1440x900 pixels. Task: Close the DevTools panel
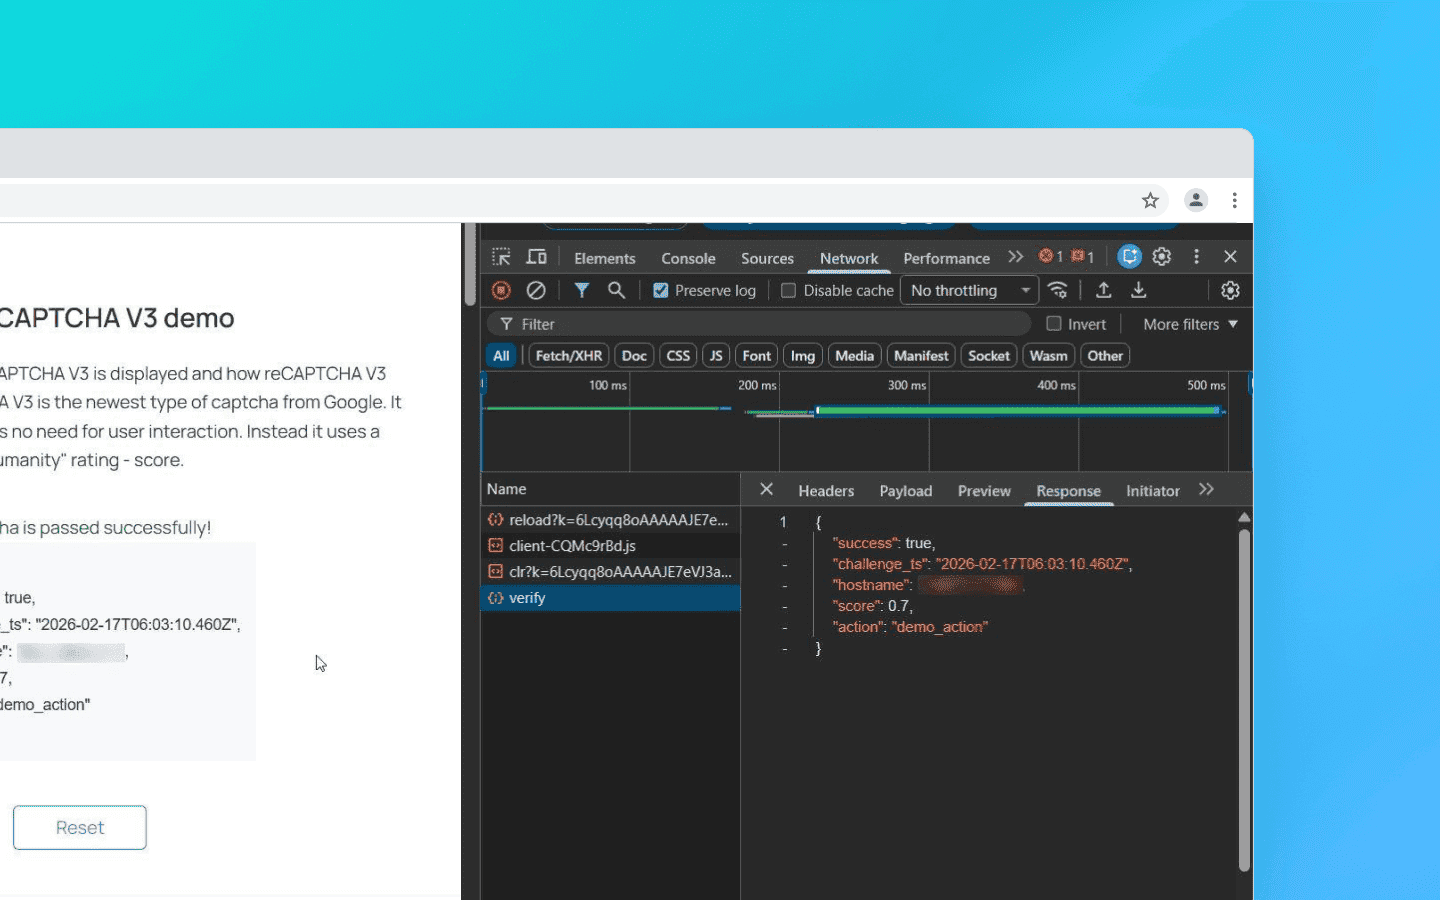(1230, 257)
